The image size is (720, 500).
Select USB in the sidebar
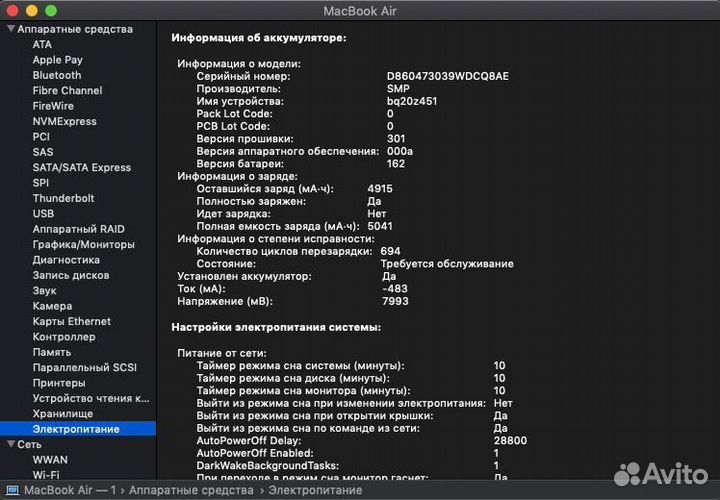click(43, 214)
